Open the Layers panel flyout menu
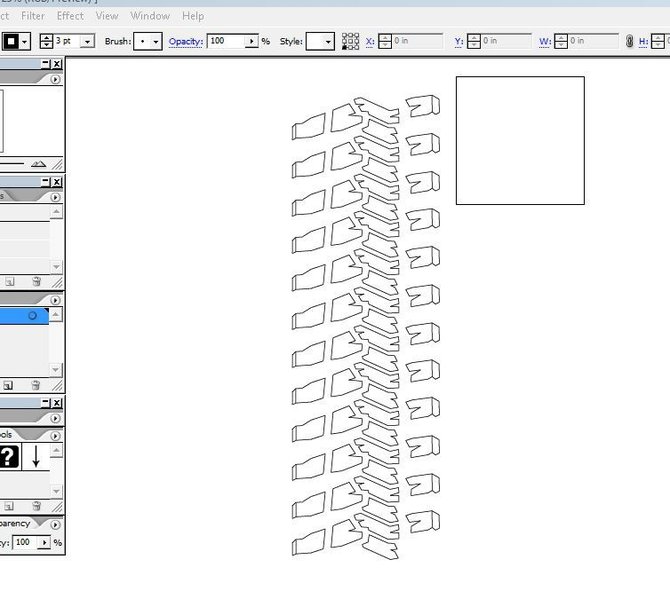The width and height of the screenshot is (670, 599). tap(55, 300)
